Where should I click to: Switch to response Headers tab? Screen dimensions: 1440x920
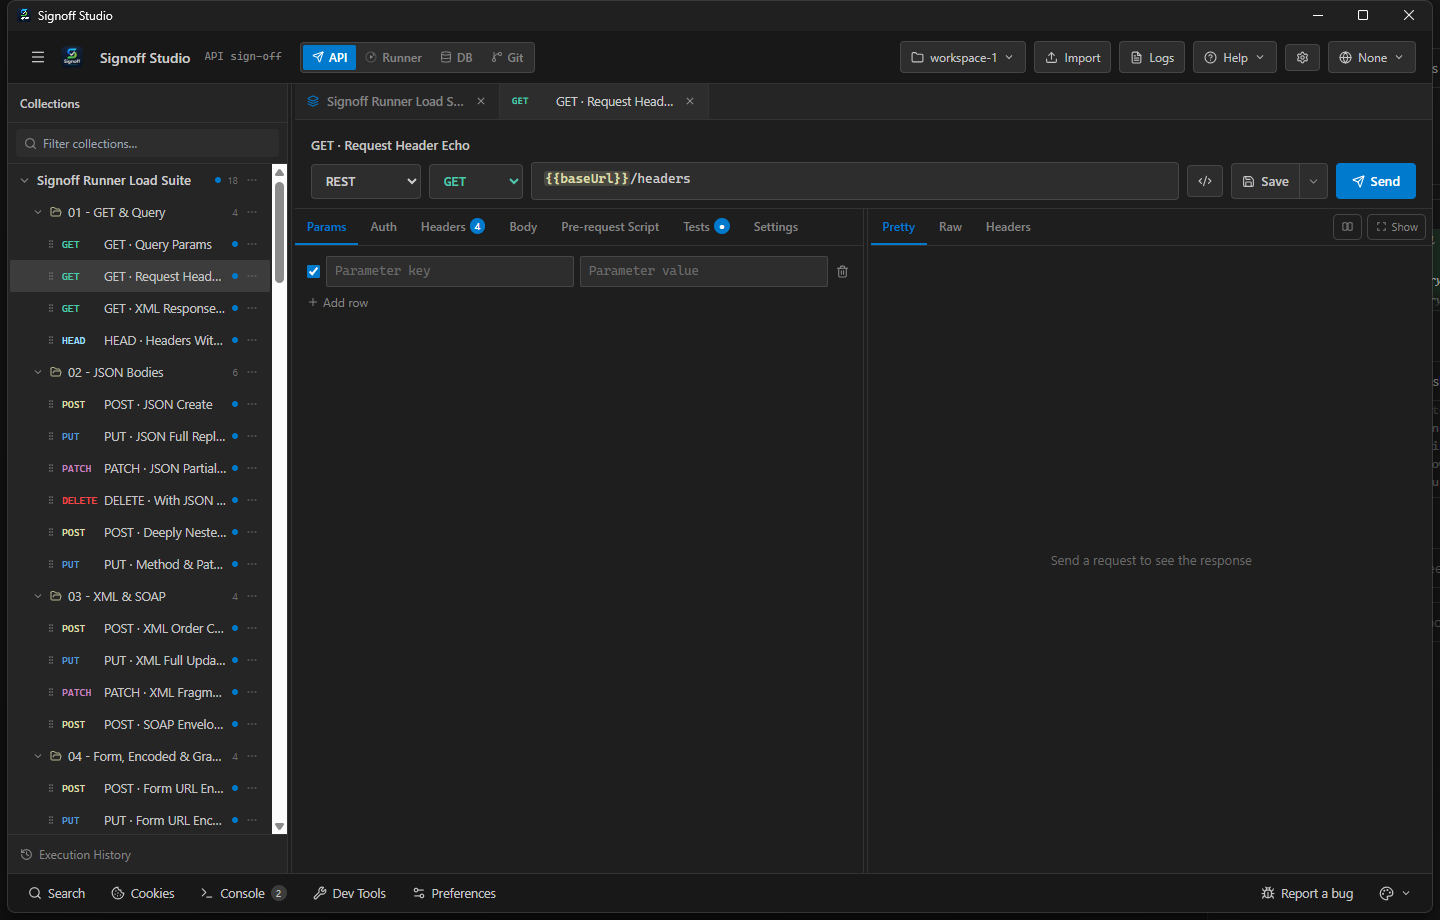1008,227
